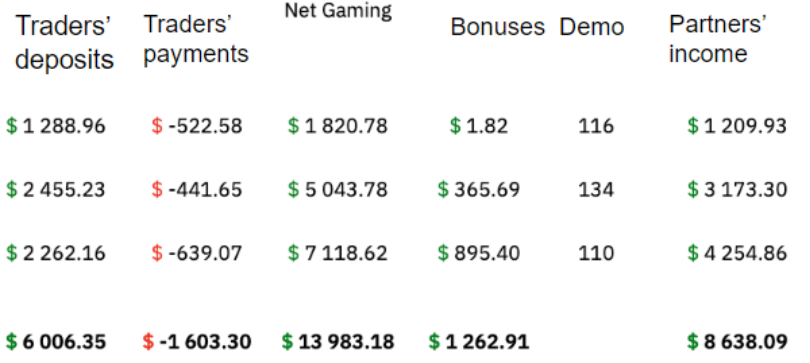Viewport: 810px width, 363px height.
Task: Click the bonus value $365.69
Action: (x=478, y=190)
